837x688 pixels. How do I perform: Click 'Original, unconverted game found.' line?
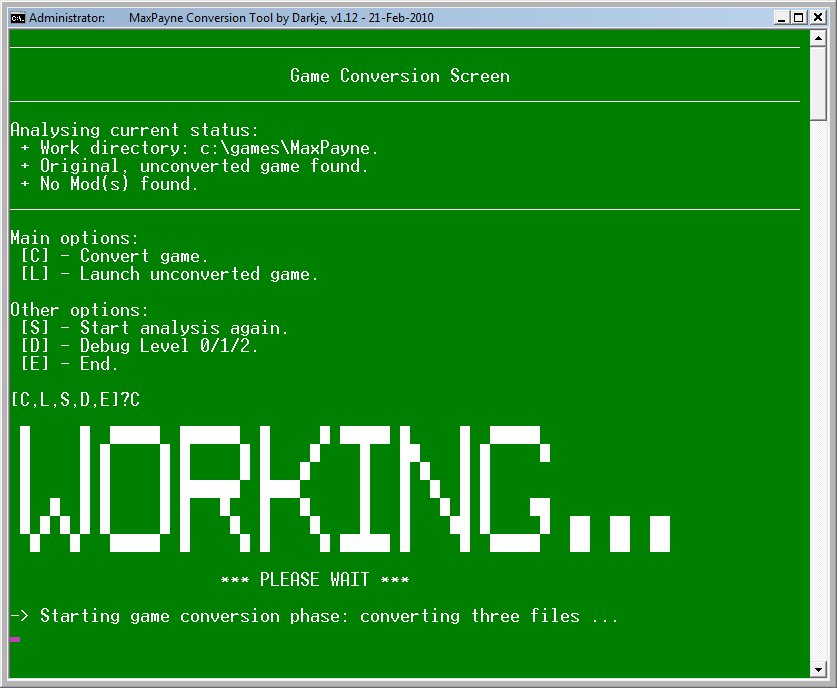[194, 166]
